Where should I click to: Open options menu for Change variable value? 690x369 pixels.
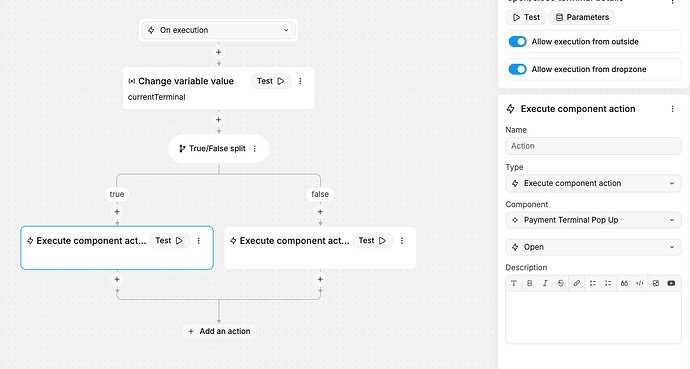(x=301, y=81)
